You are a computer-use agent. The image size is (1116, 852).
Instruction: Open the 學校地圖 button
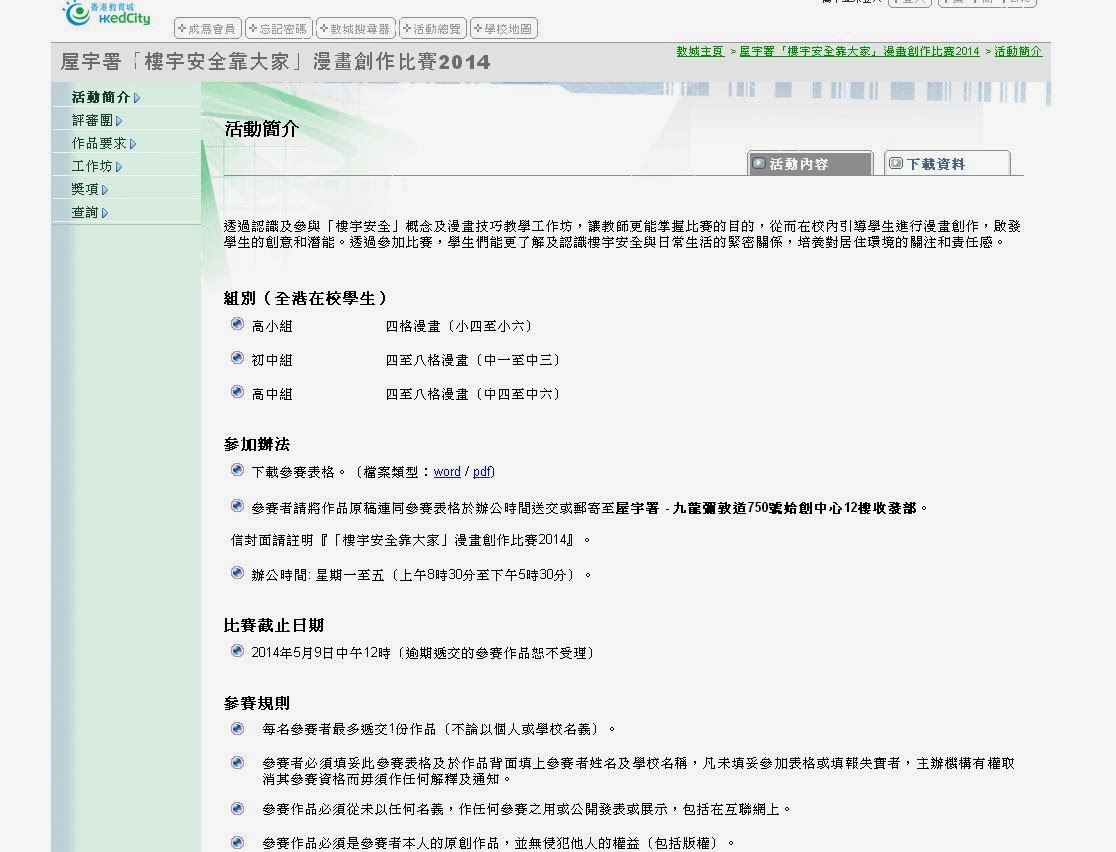coord(504,28)
